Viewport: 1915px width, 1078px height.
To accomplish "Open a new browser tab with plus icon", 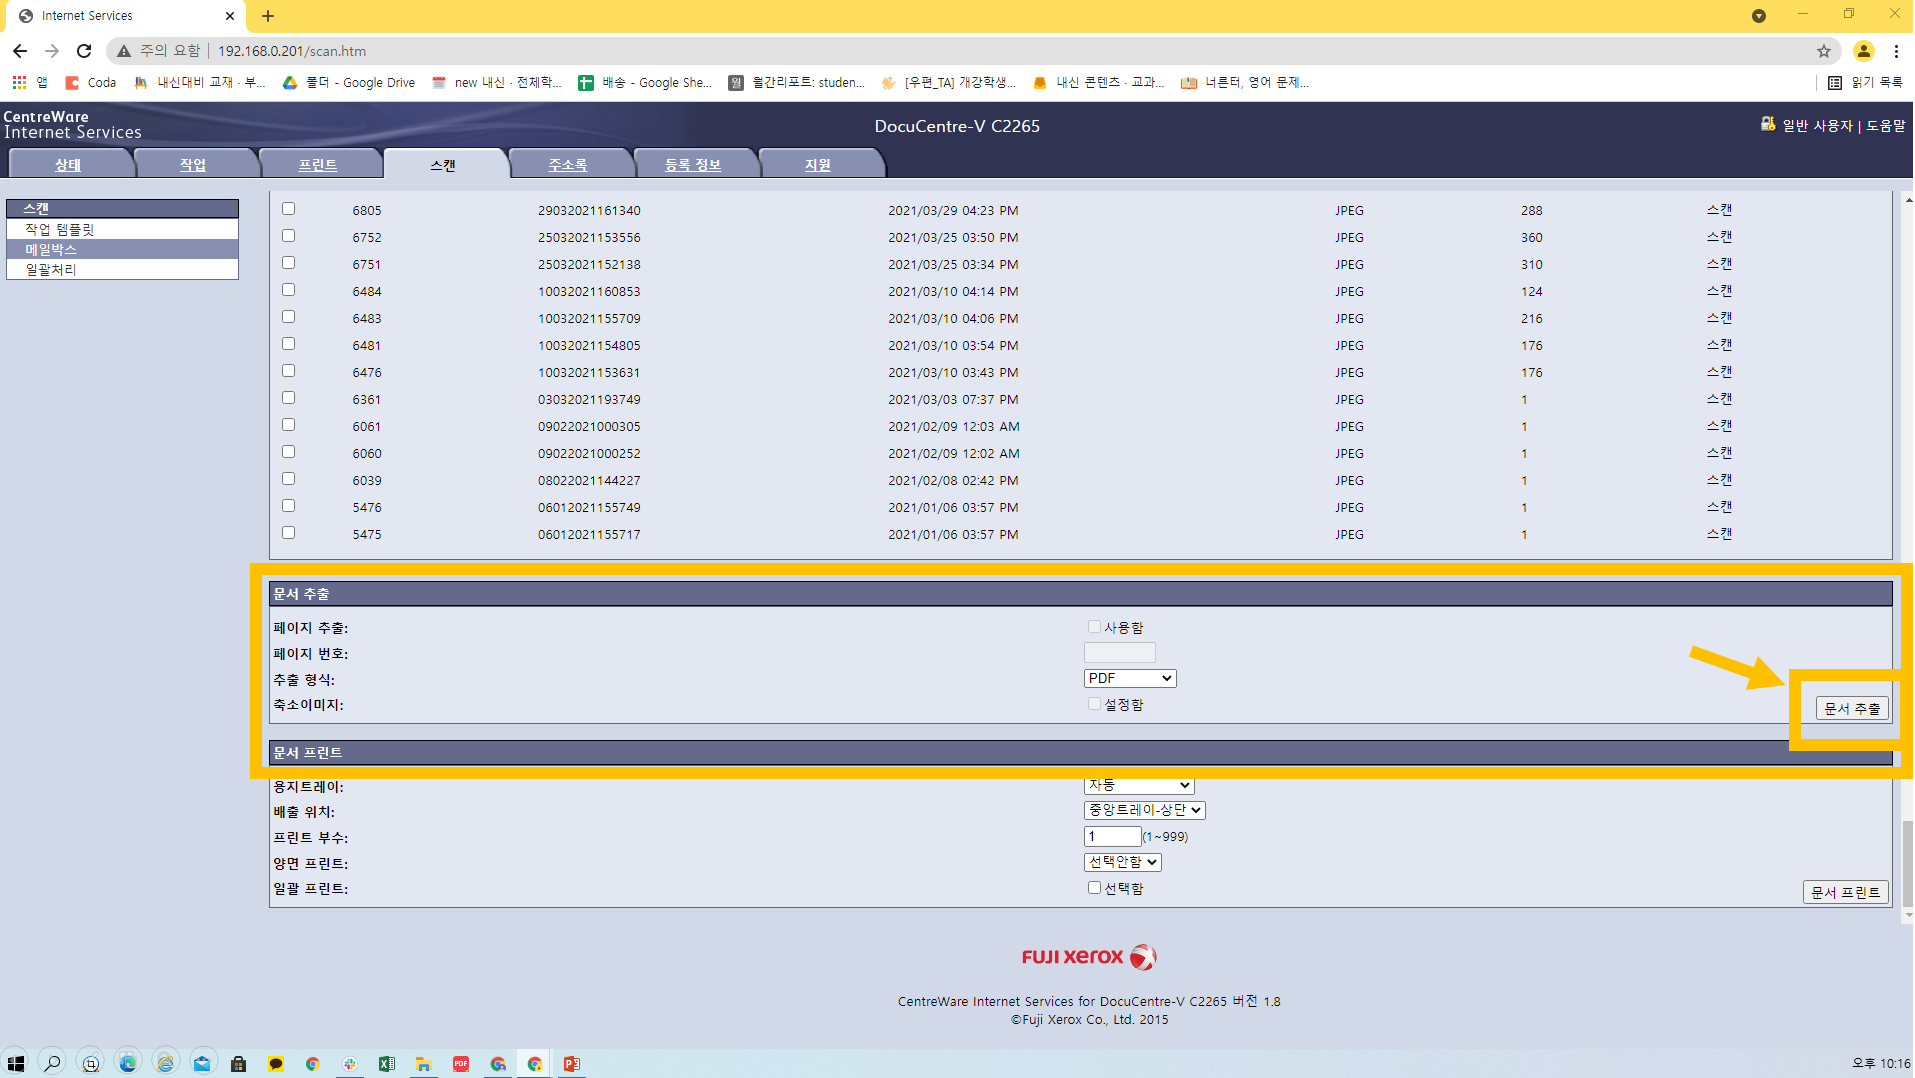I will point(268,16).
